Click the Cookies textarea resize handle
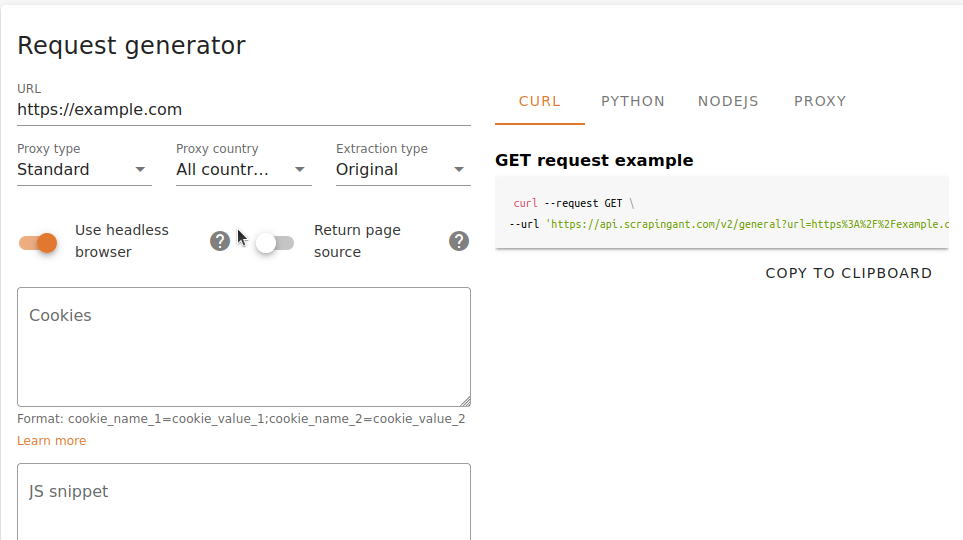963x540 pixels. click(x=465, y=400)
